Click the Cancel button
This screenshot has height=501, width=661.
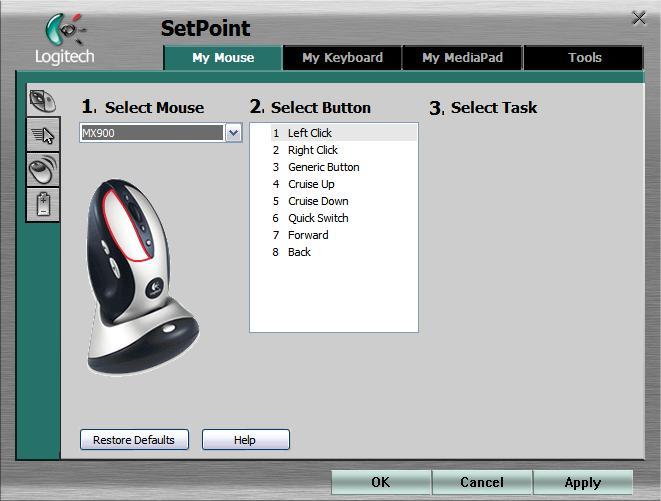pyautogui.click(x=482, y=482)
